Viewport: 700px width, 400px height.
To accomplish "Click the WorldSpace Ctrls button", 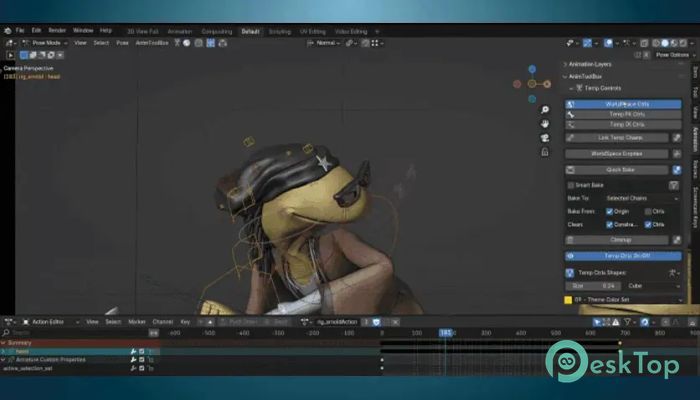I will pyautogui.click(x=623, y=104).
